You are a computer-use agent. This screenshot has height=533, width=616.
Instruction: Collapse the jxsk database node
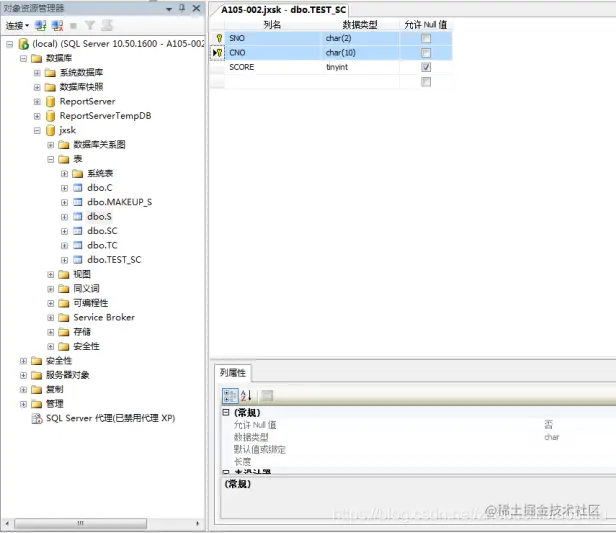pos(37,130)
